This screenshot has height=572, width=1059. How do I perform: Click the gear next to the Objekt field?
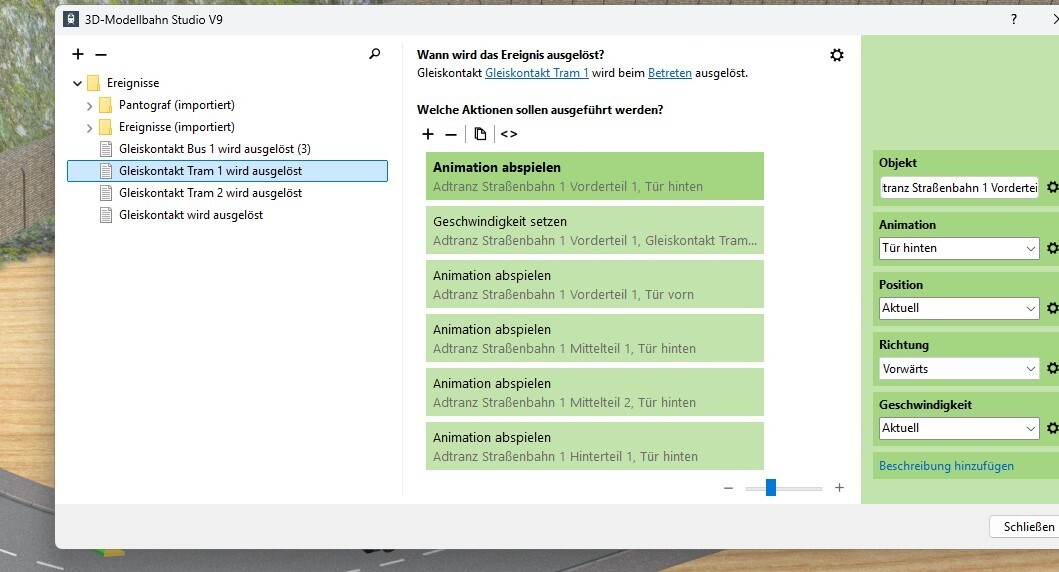pyautogui.click(x=1052, y=187)
